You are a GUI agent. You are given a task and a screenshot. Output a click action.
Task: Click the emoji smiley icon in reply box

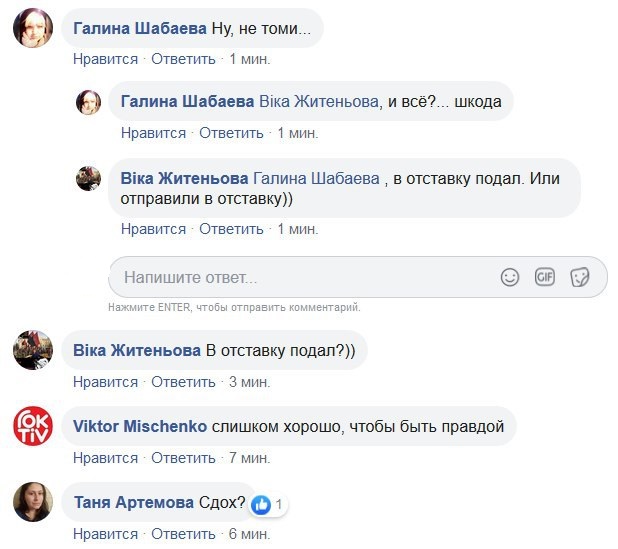click(x=510, y=277)
